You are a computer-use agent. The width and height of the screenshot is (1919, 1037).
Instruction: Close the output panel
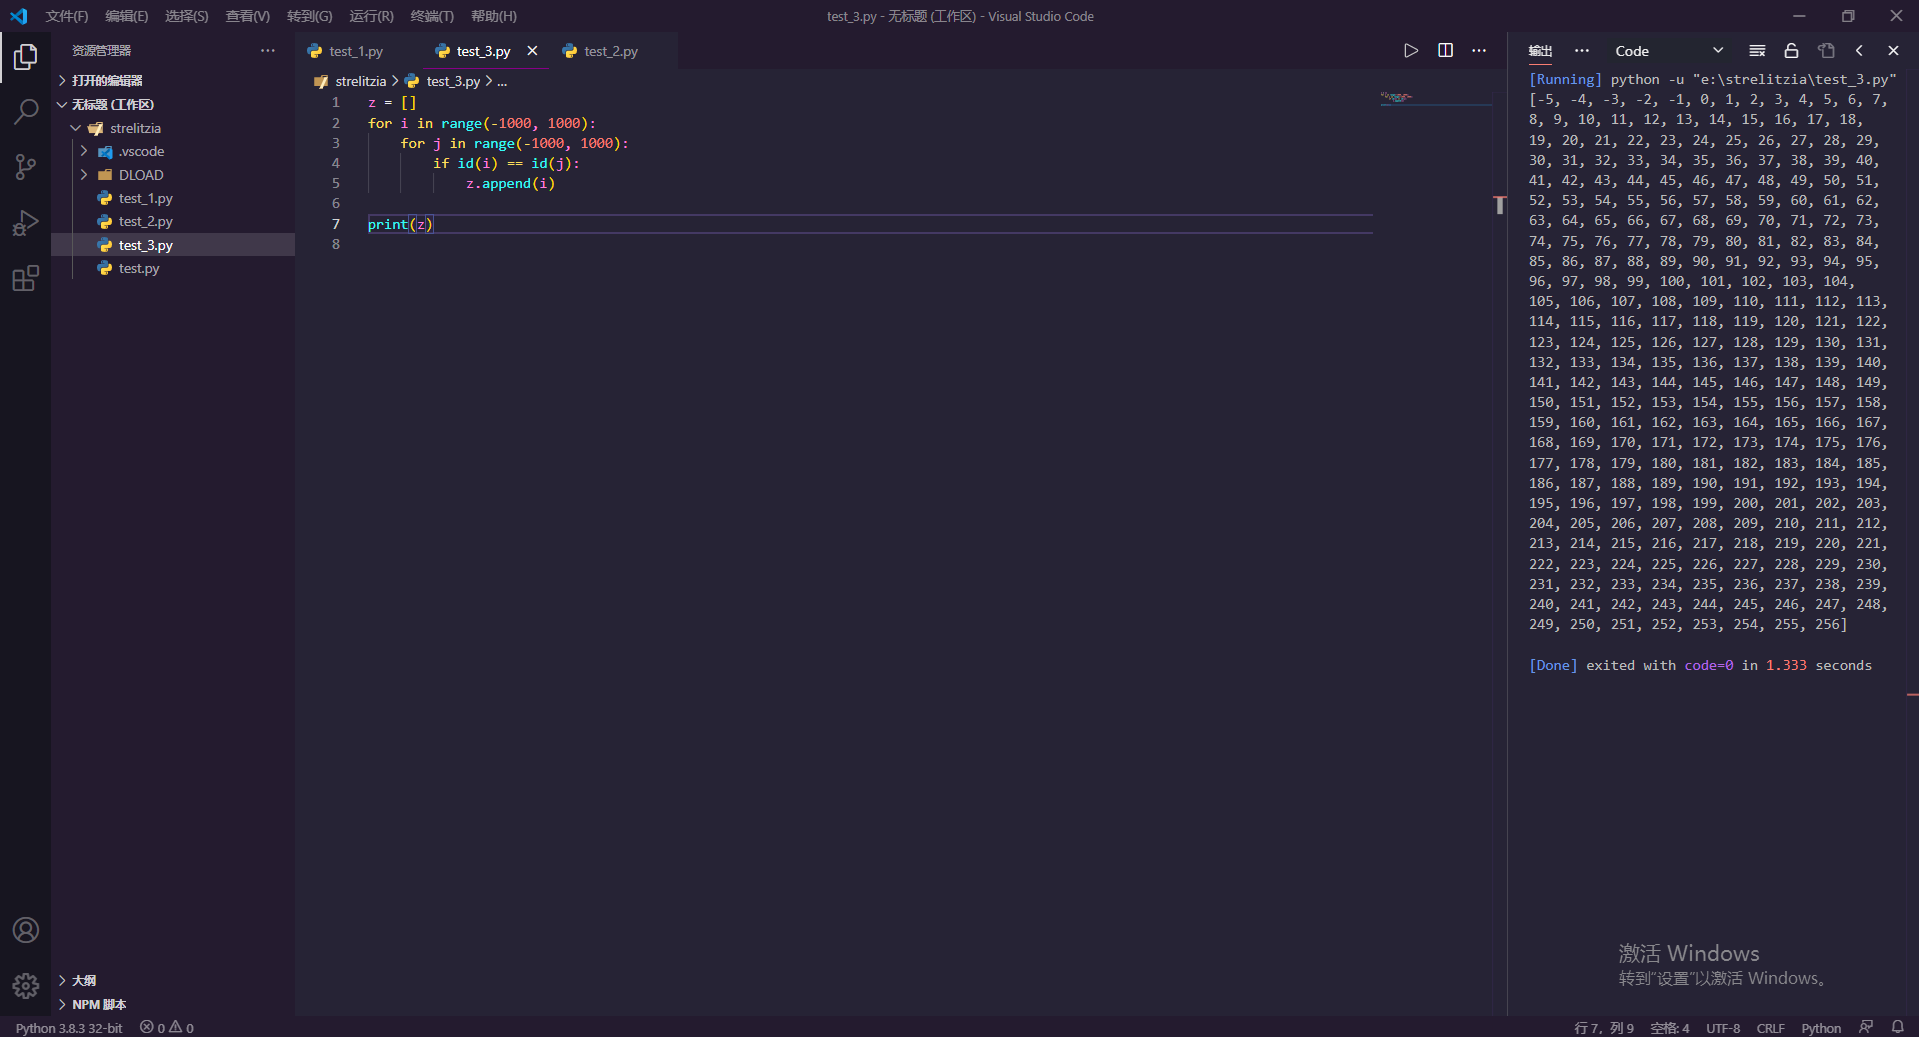[1893, 51]
